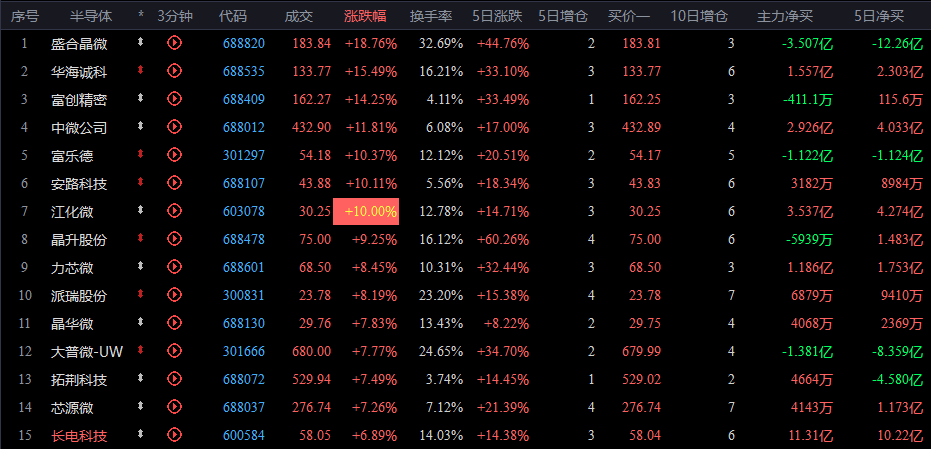Image resolution: width=931 pixels, height=449 pixels.
Task: Click the play icon in the 大普微-UW row
Action: 175,350
